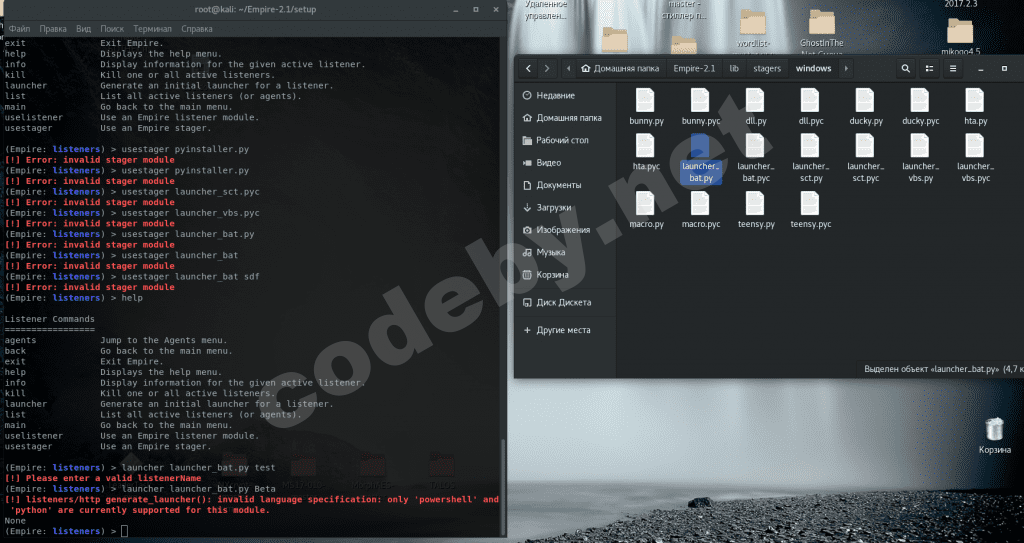The height and width of the screenshot is (543, 1024).
Task: Open Документы in the sidebar
Action: [564, 185]
